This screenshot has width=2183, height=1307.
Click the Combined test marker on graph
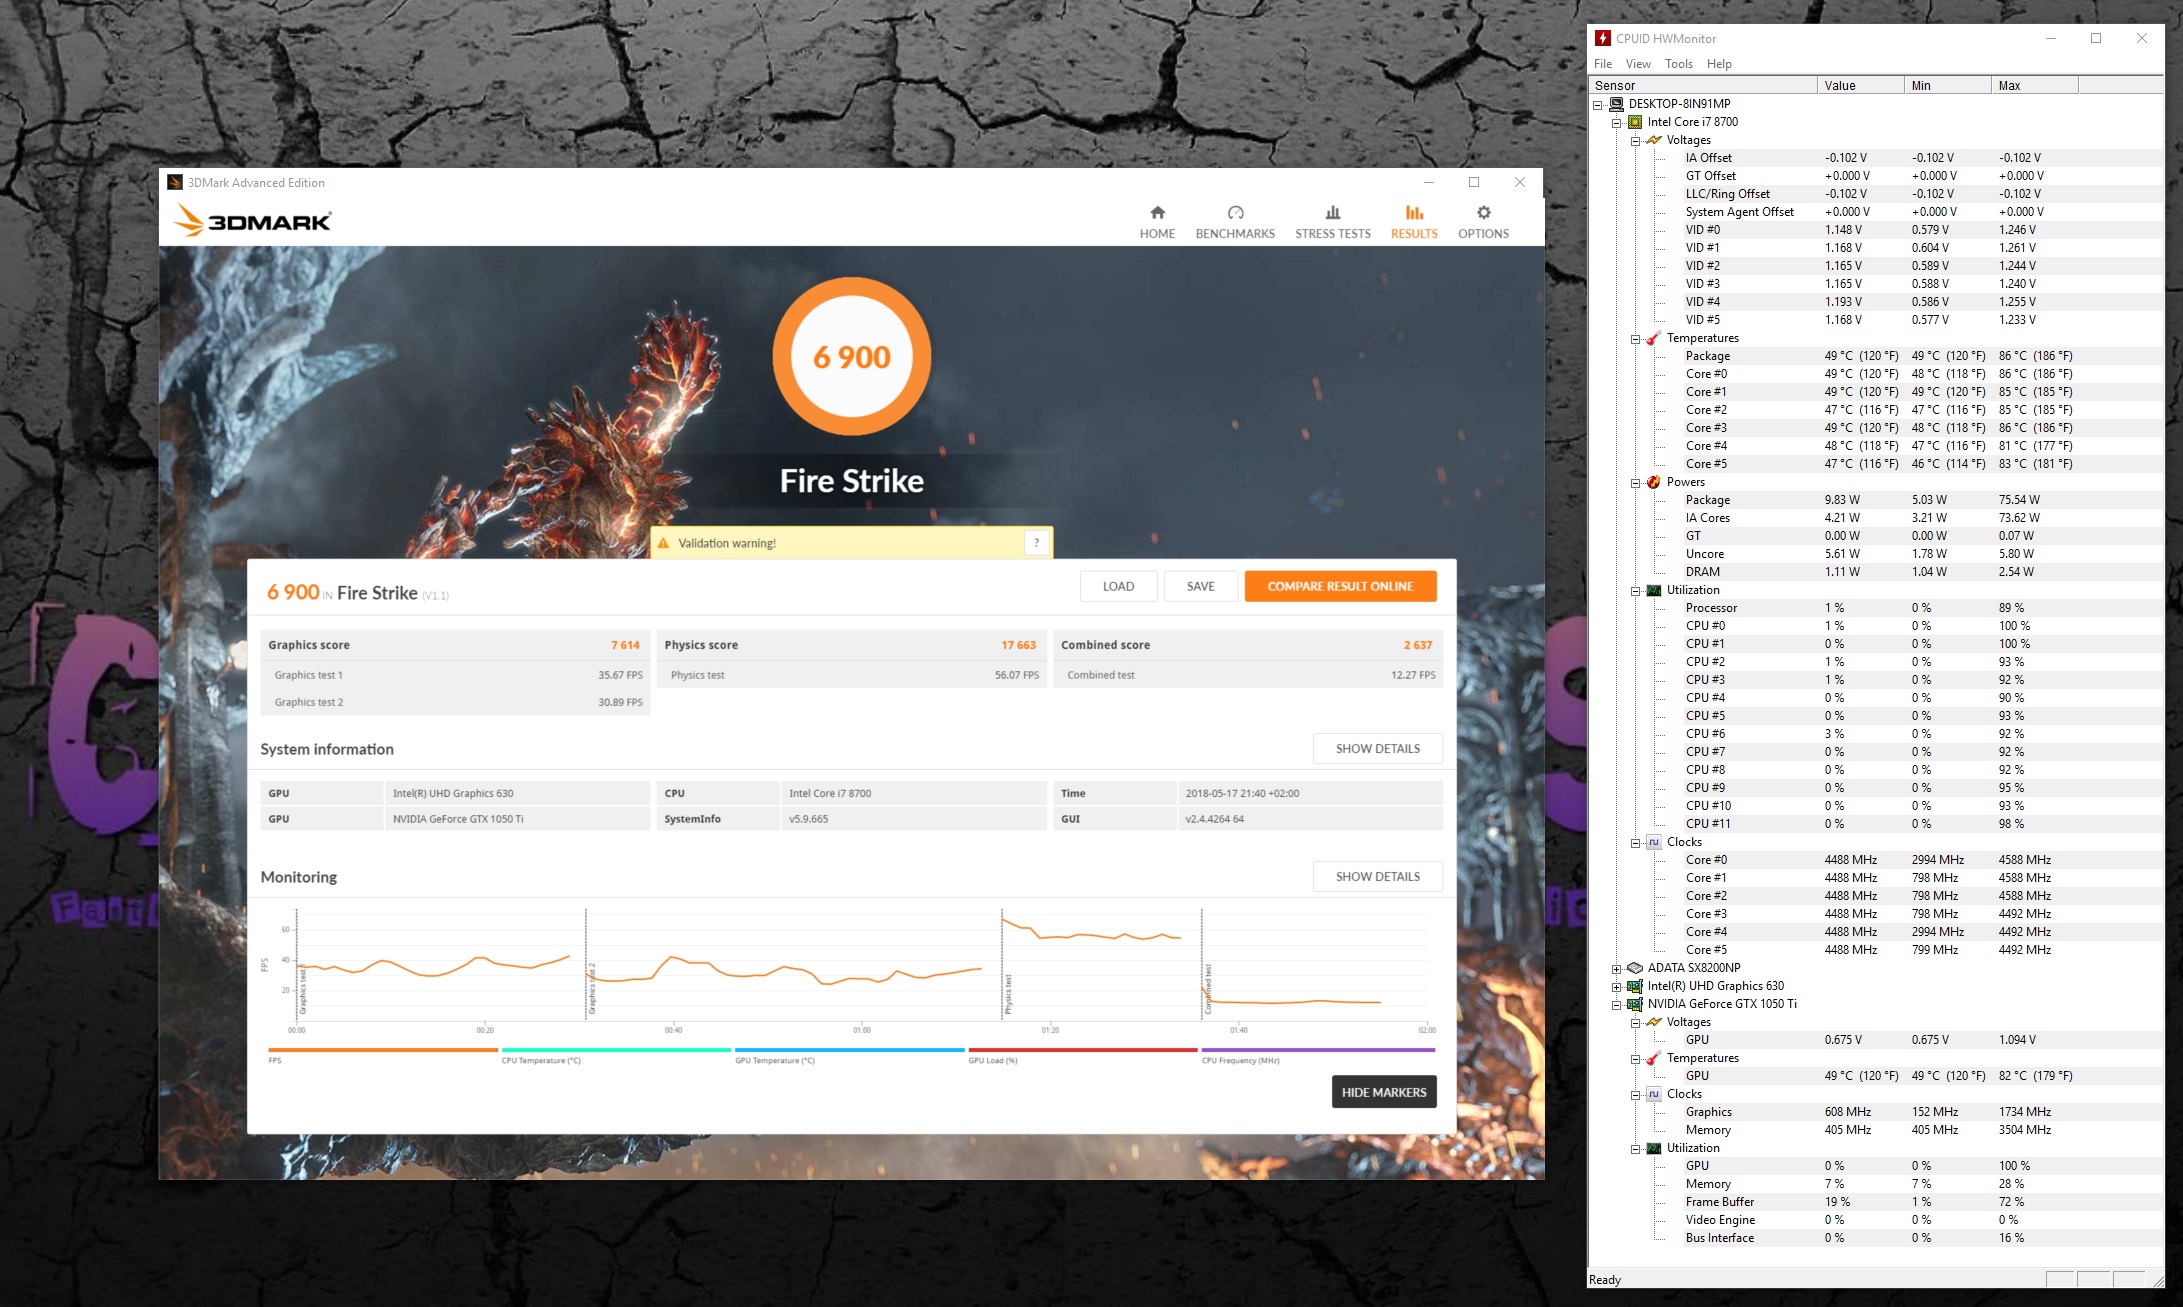(x=1208, y=989)
